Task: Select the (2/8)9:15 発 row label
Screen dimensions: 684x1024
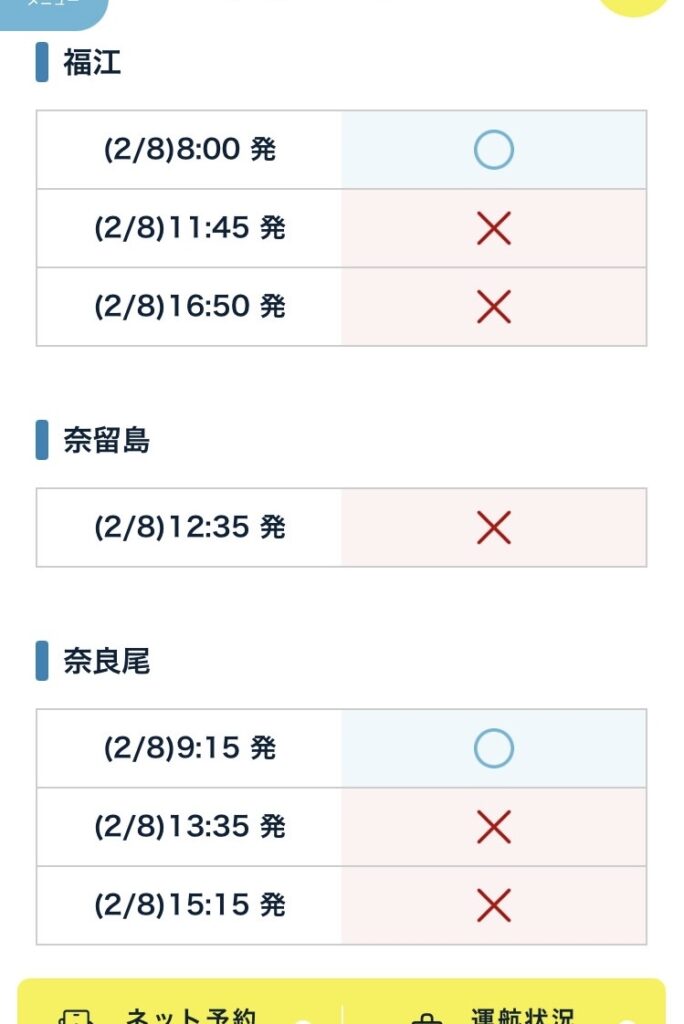Action: coord(189,748)
